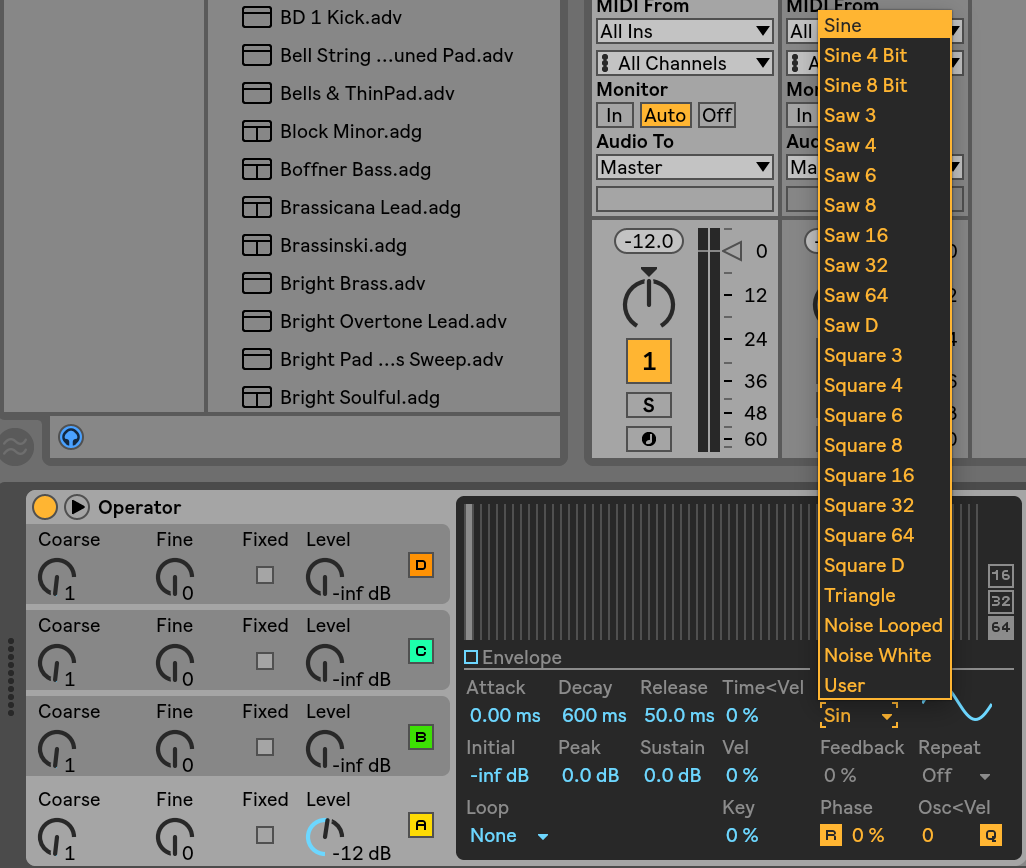
Task: Click the Operator hot-swap play triangle icon
Action: point(77,507)
